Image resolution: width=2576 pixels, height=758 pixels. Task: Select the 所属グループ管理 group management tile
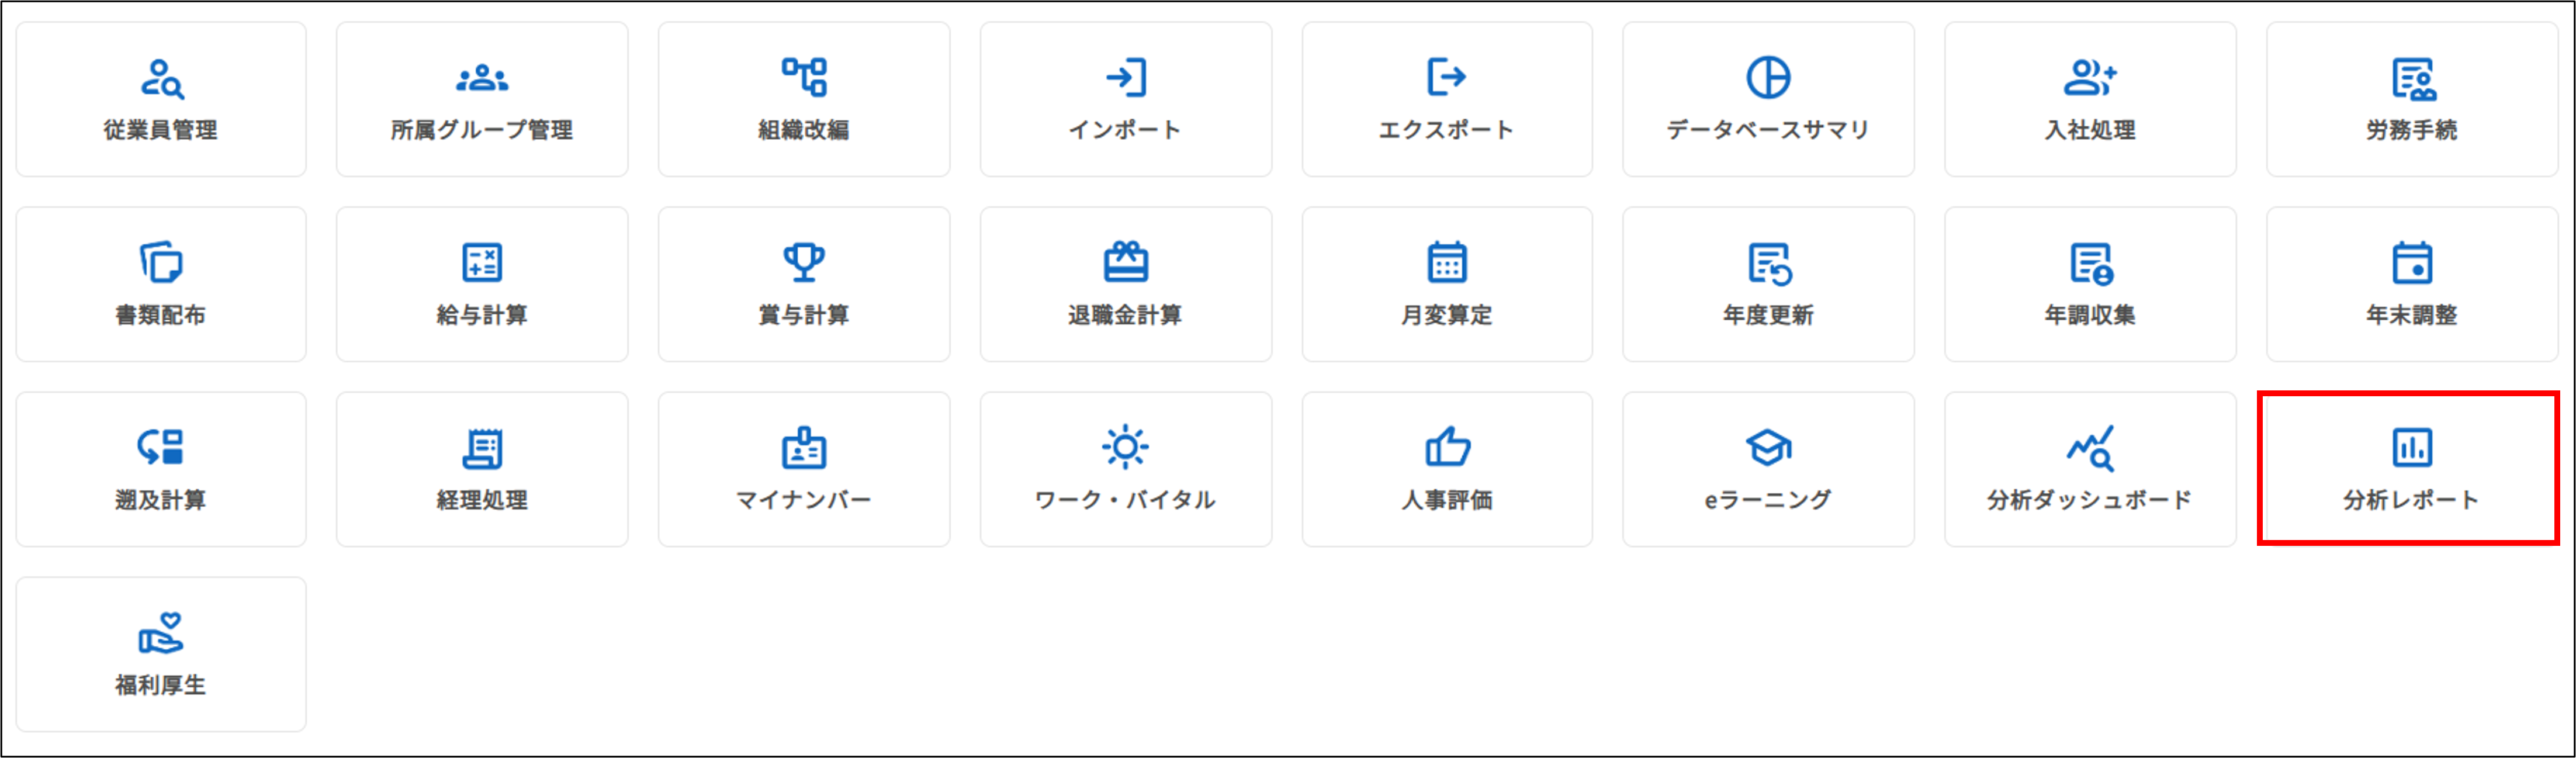coord(482,99)
